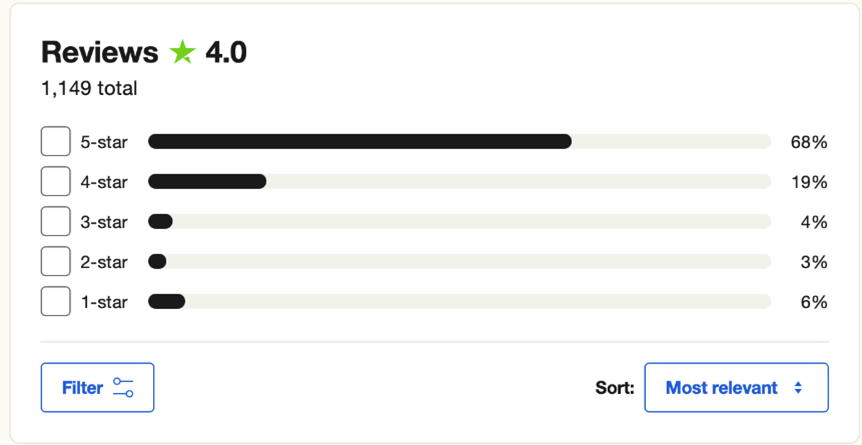Check the 5-star filter checkbox
The image size is (862, 445).
click(56, 142)
